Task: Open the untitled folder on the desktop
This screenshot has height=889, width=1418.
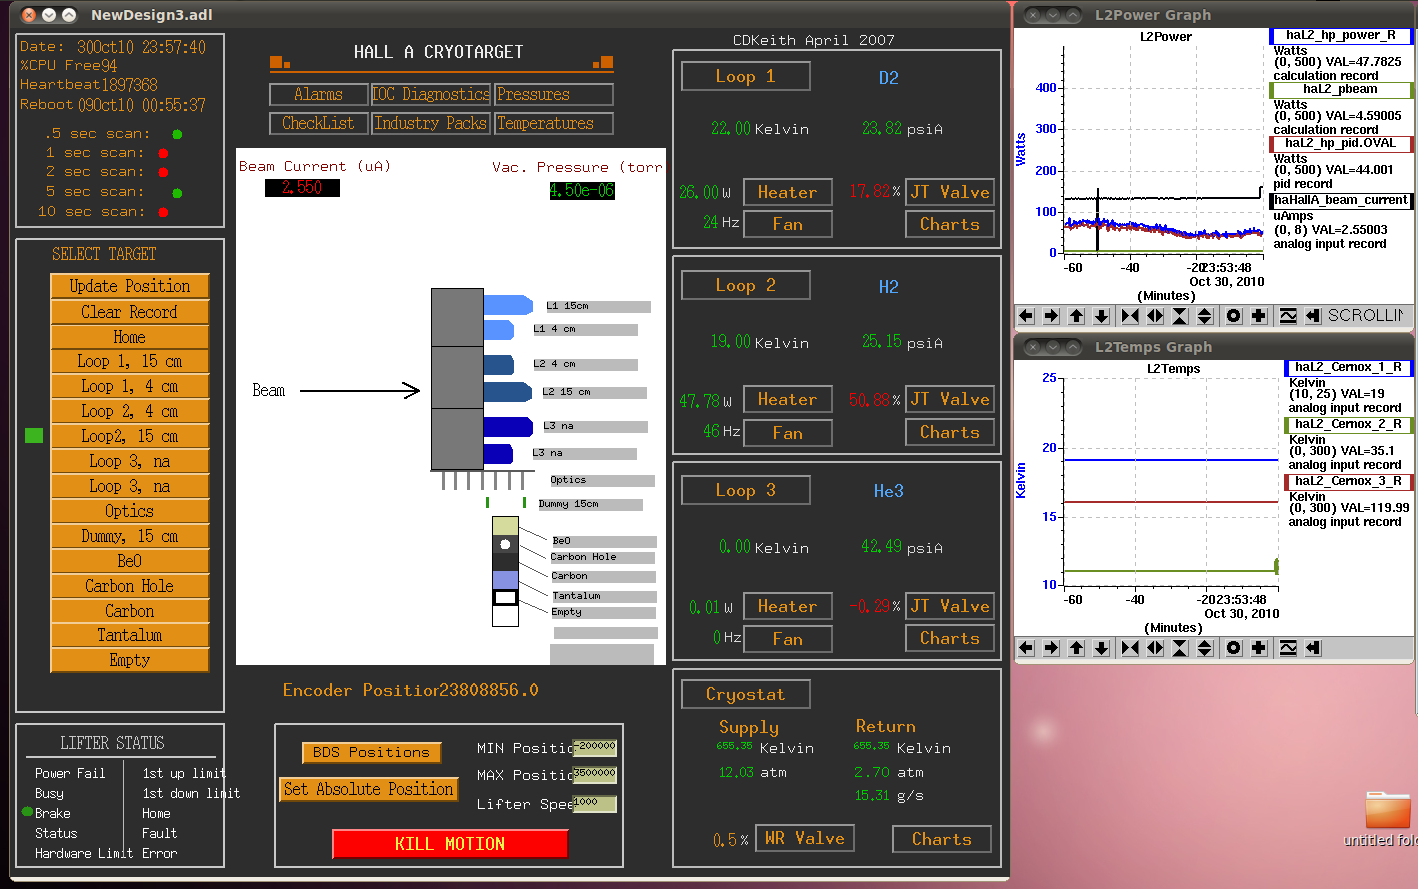Action: click(x=1387, y=820)
